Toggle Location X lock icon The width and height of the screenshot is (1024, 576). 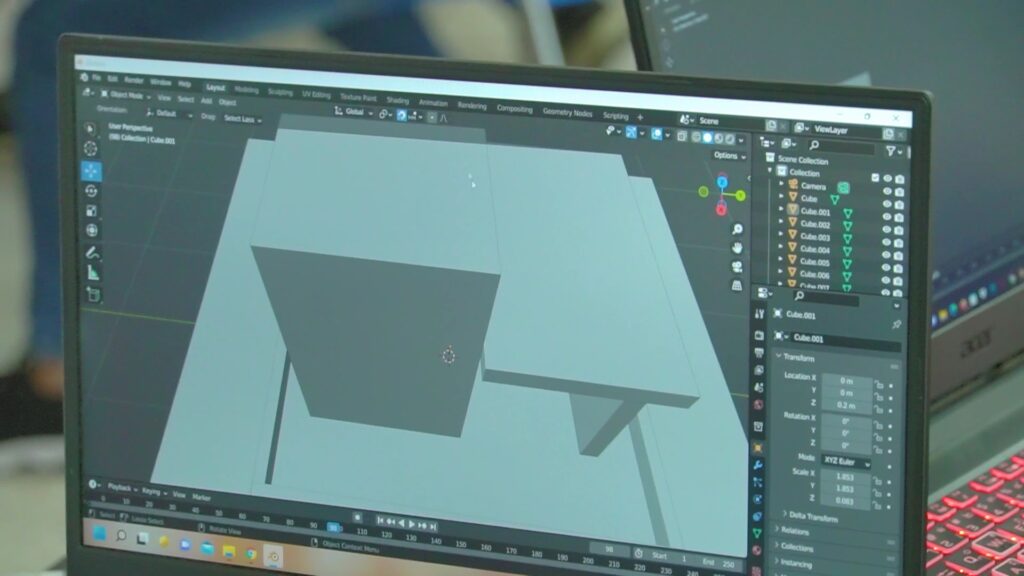click(878, 384)
